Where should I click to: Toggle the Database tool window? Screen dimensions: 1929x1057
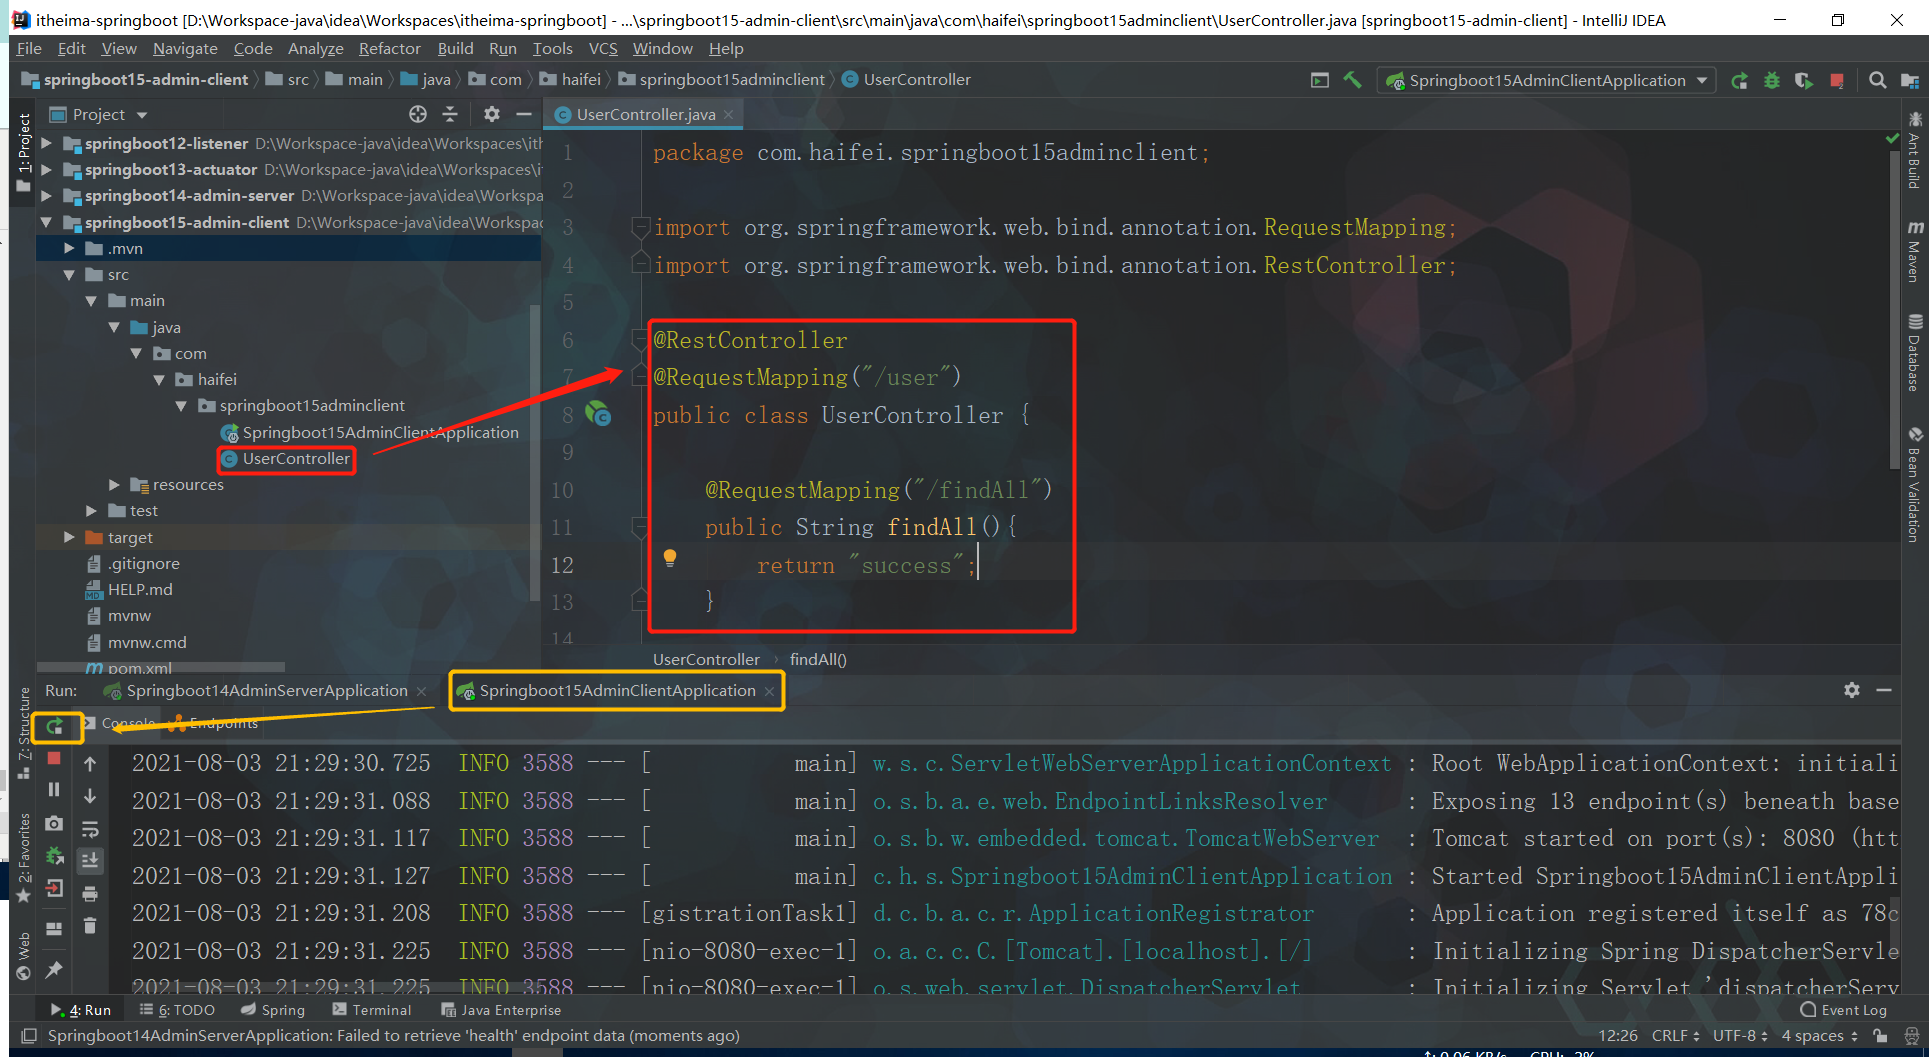click(x=1914, y=353)
